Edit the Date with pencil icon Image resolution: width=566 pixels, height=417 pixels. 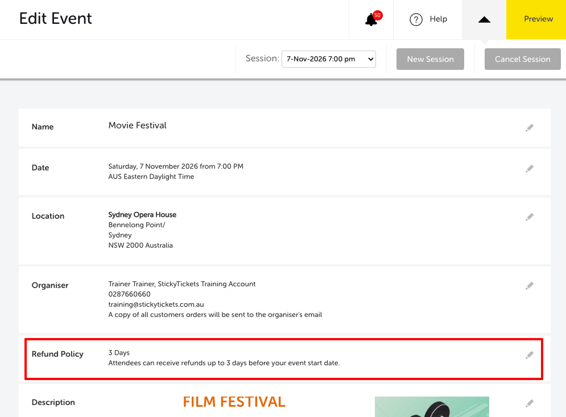529,169
